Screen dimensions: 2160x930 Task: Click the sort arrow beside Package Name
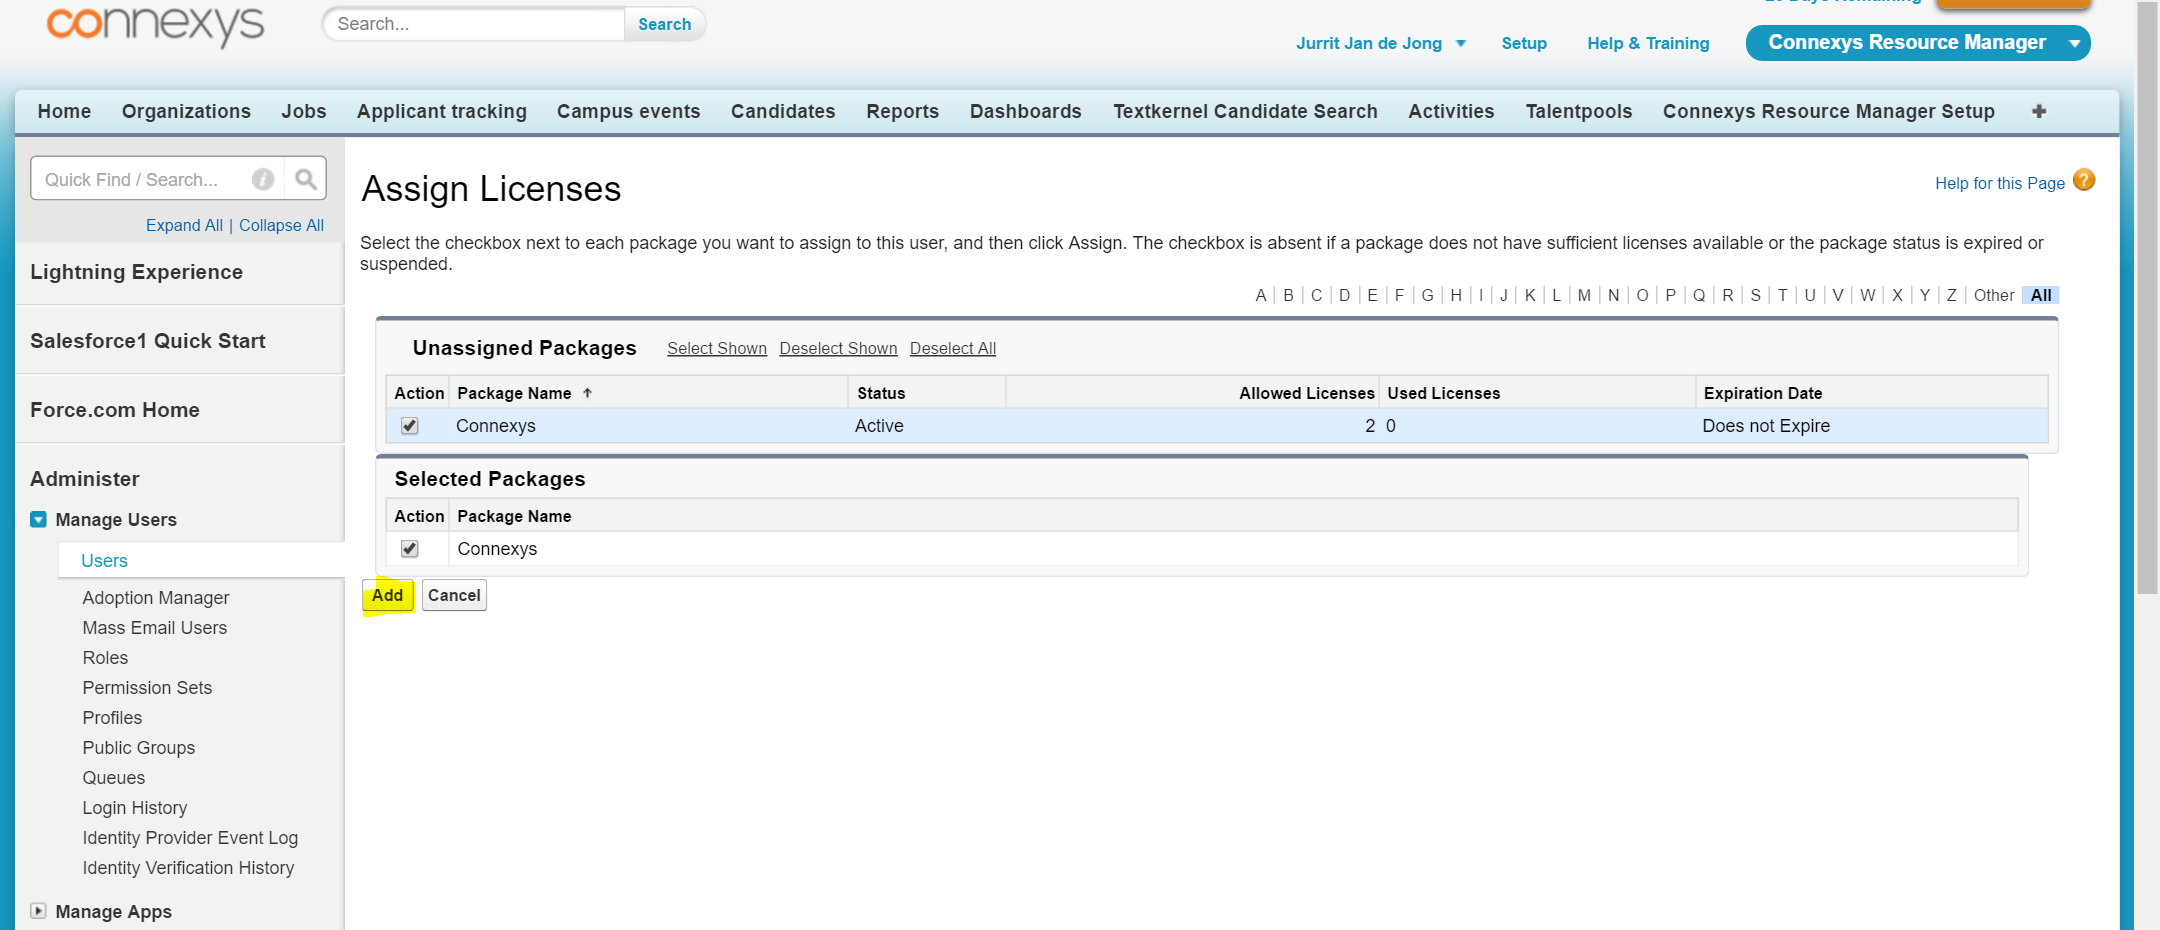587,393
